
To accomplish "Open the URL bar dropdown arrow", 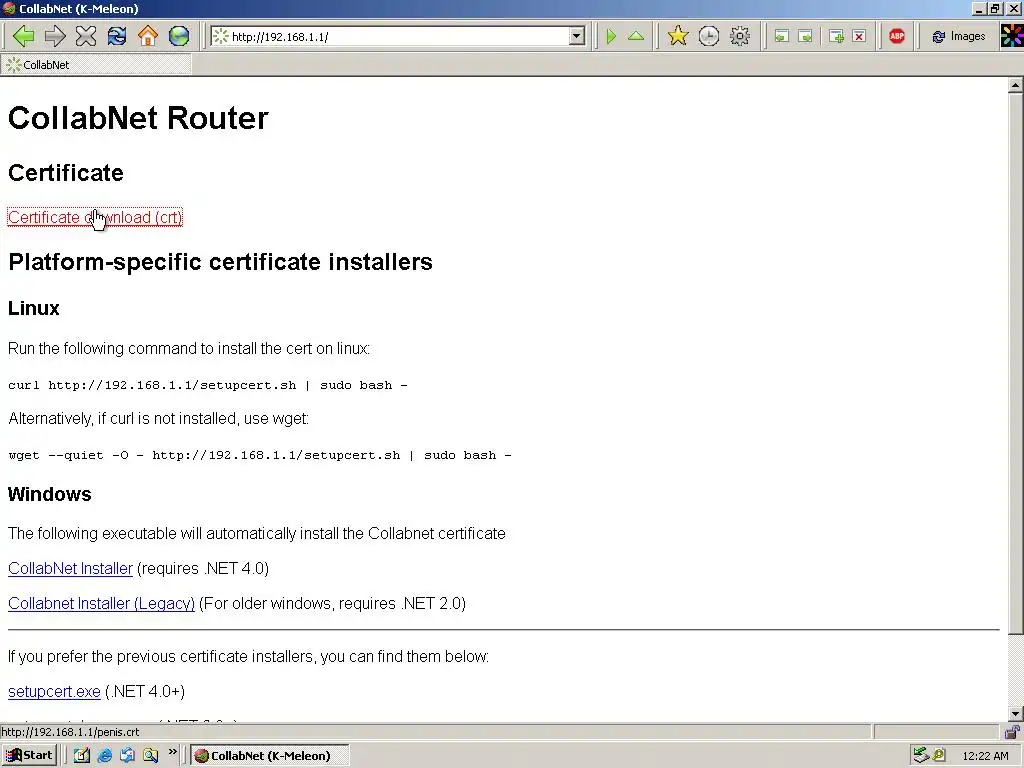I will [x=577, y=37].
